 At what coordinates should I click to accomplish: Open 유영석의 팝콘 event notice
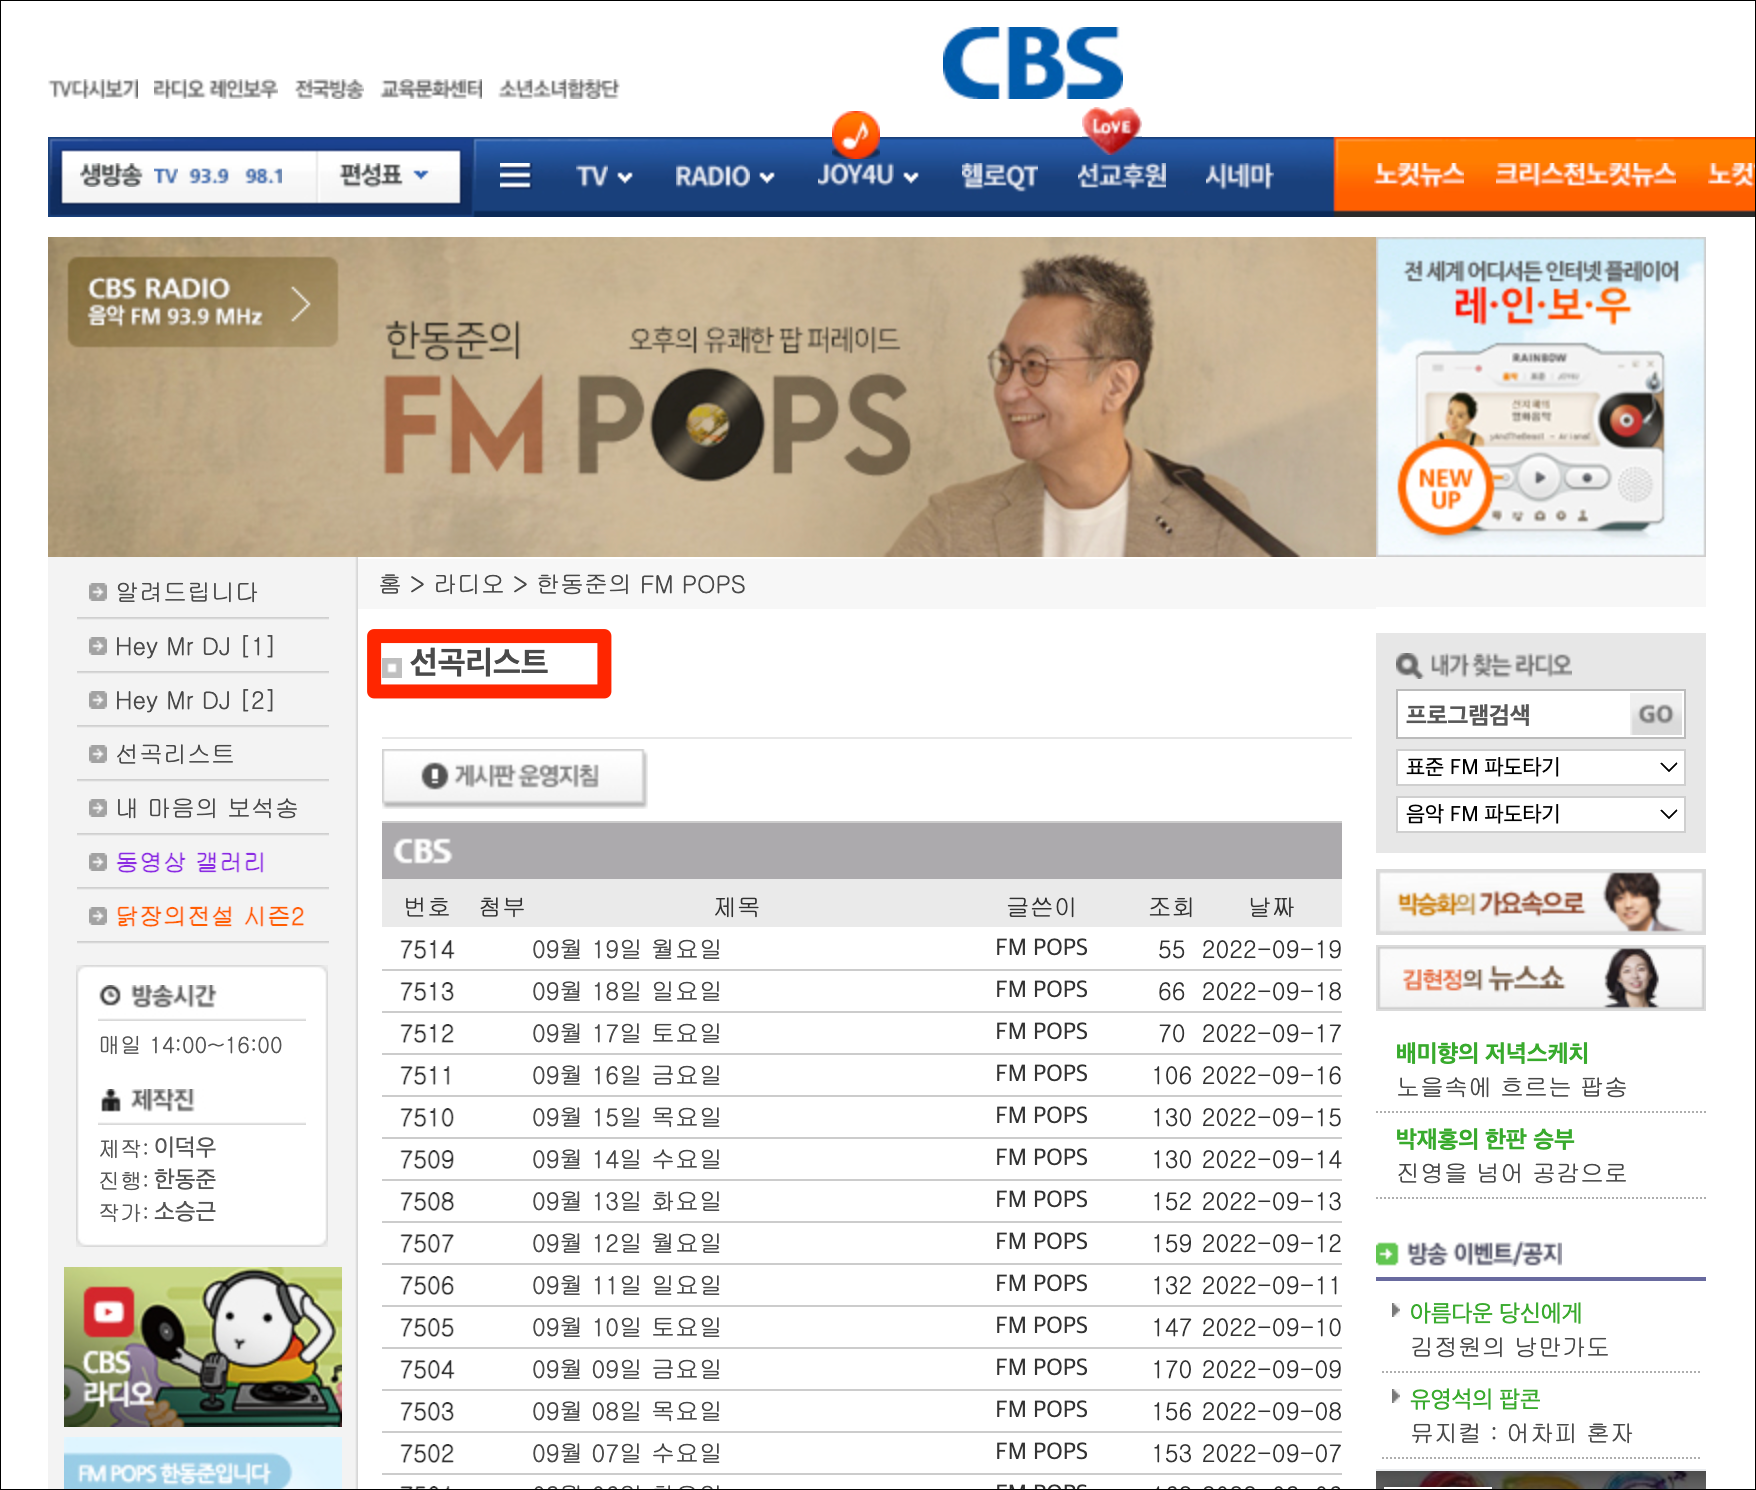coord(1475,1399)
